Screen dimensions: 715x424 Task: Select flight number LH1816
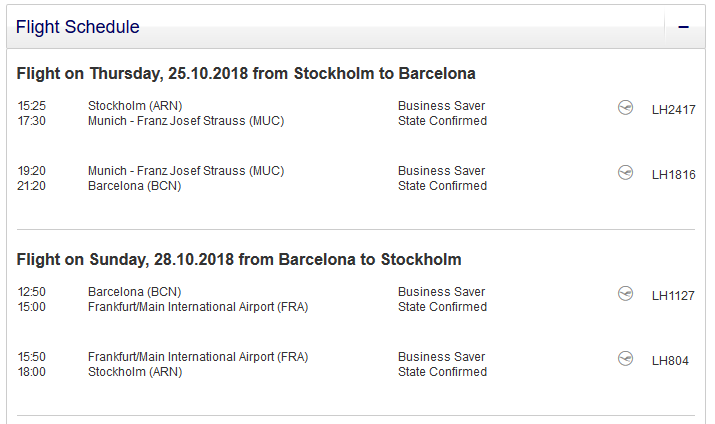click(673, 175)
